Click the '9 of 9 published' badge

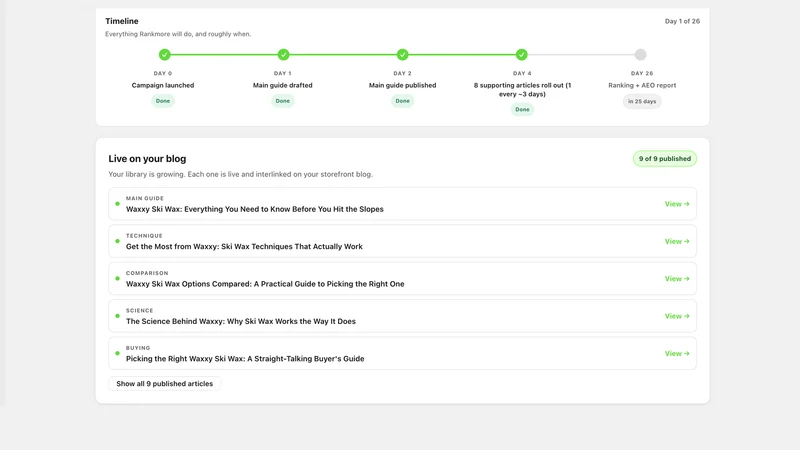[665, 159]
